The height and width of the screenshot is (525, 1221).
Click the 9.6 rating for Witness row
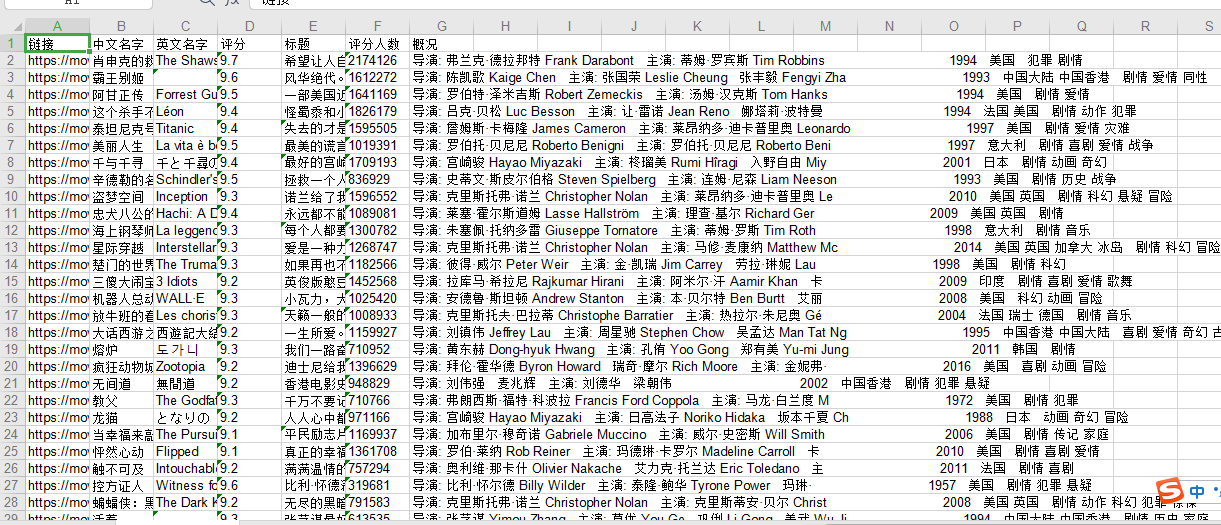[x=250, y=485]
